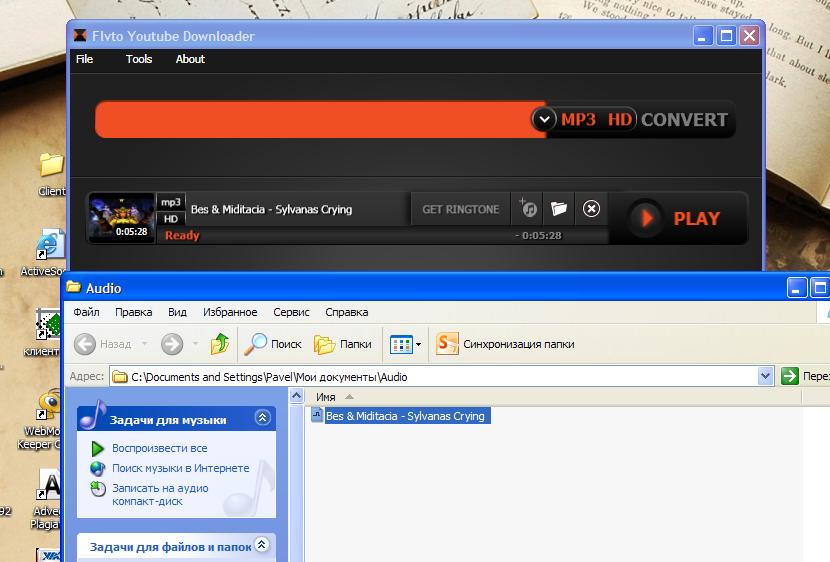Image resolution: width=830 pixels, height=562 pixels.
Task: Click the Поиск search toolbar button
Action: 273,344
